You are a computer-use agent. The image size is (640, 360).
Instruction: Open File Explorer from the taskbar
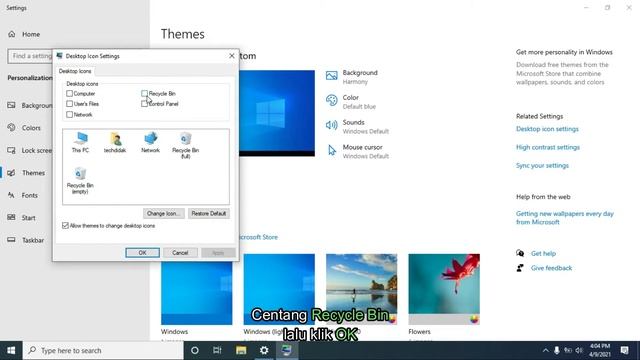click(241, 350)
